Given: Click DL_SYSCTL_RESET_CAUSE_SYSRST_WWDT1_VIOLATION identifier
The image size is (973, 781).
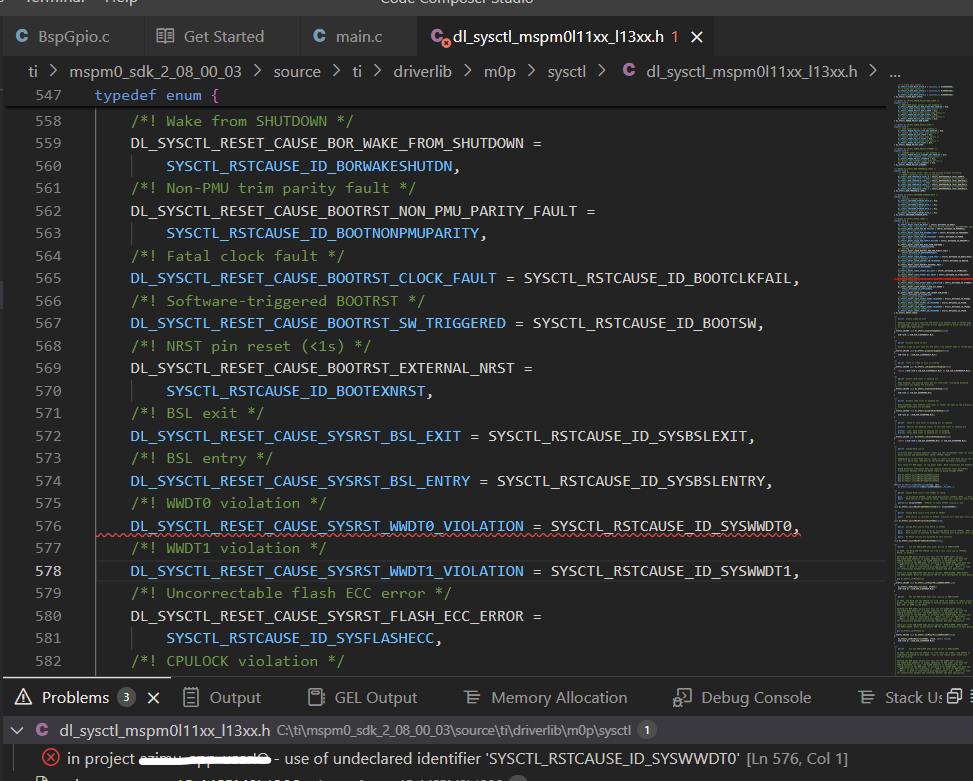Looking at the screenshot, I should [327, 571].
